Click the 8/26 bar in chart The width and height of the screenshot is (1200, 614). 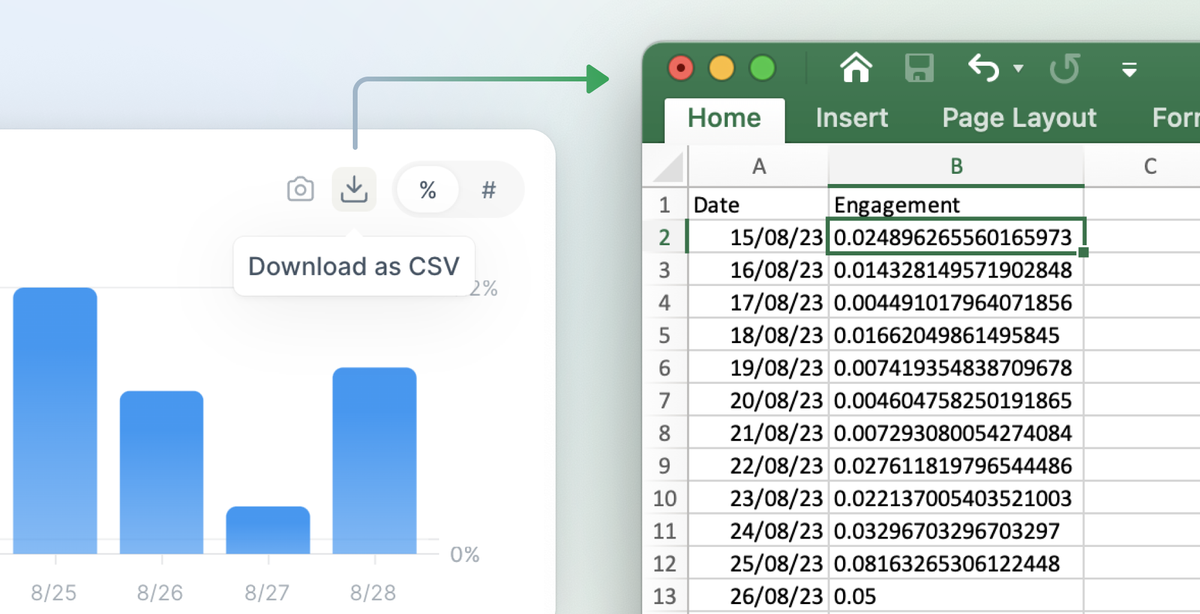(162, 472)
